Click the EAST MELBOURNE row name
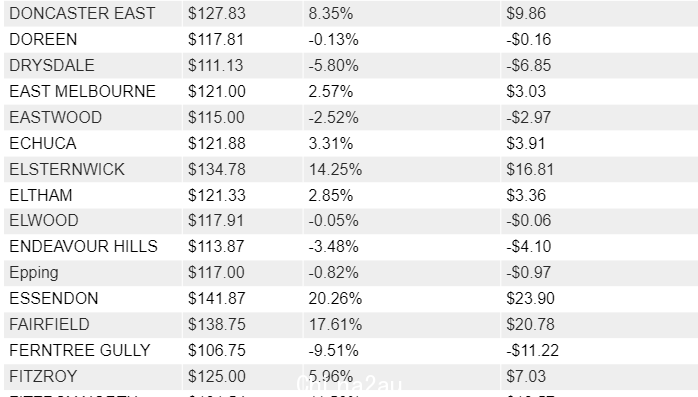Screen dimensions: 698x397 (x=82, y=91)
